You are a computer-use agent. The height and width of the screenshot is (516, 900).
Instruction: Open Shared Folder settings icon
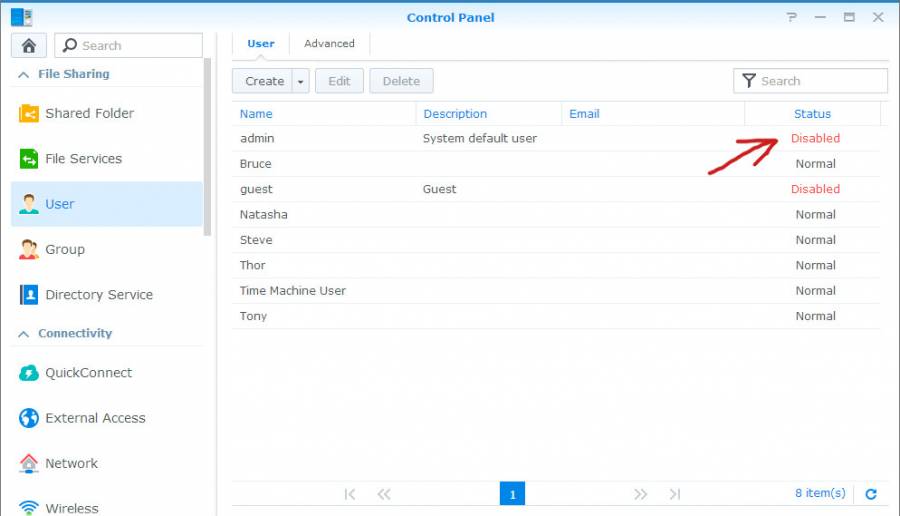coord(29,114)
